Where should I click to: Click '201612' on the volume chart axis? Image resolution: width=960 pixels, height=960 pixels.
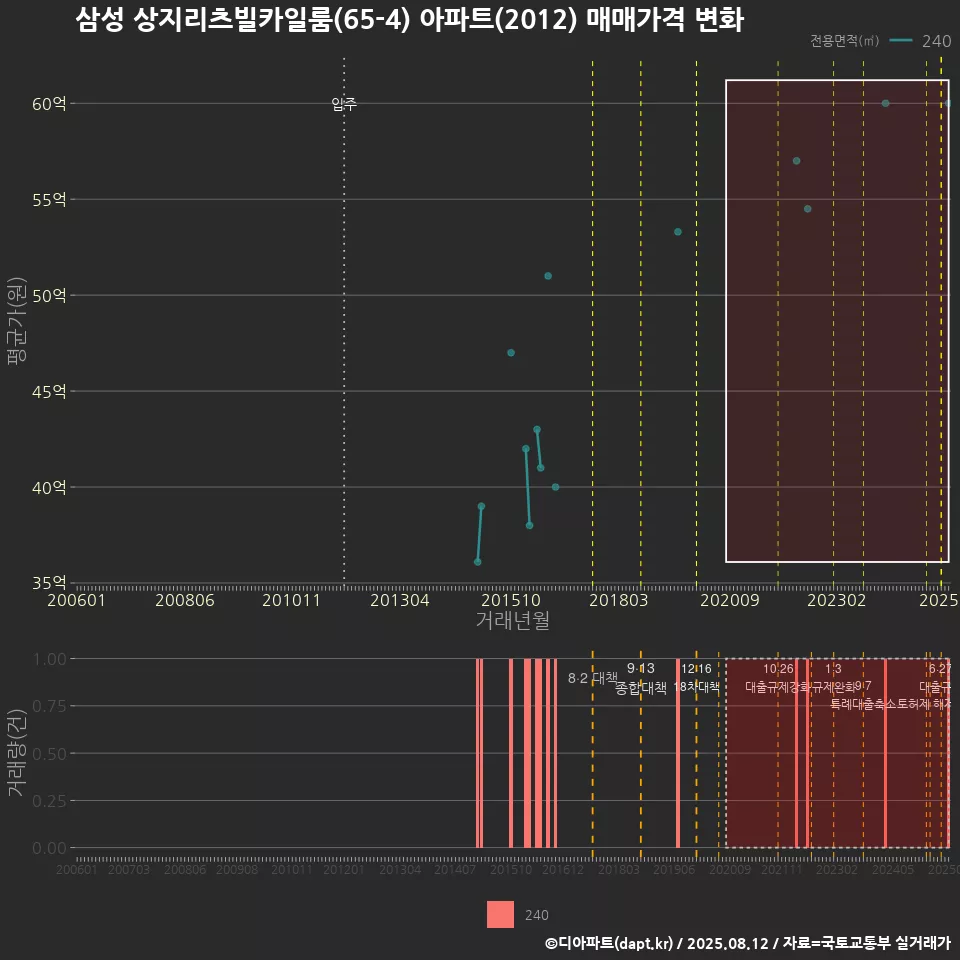pyautogui.click(x=563, y=869)
